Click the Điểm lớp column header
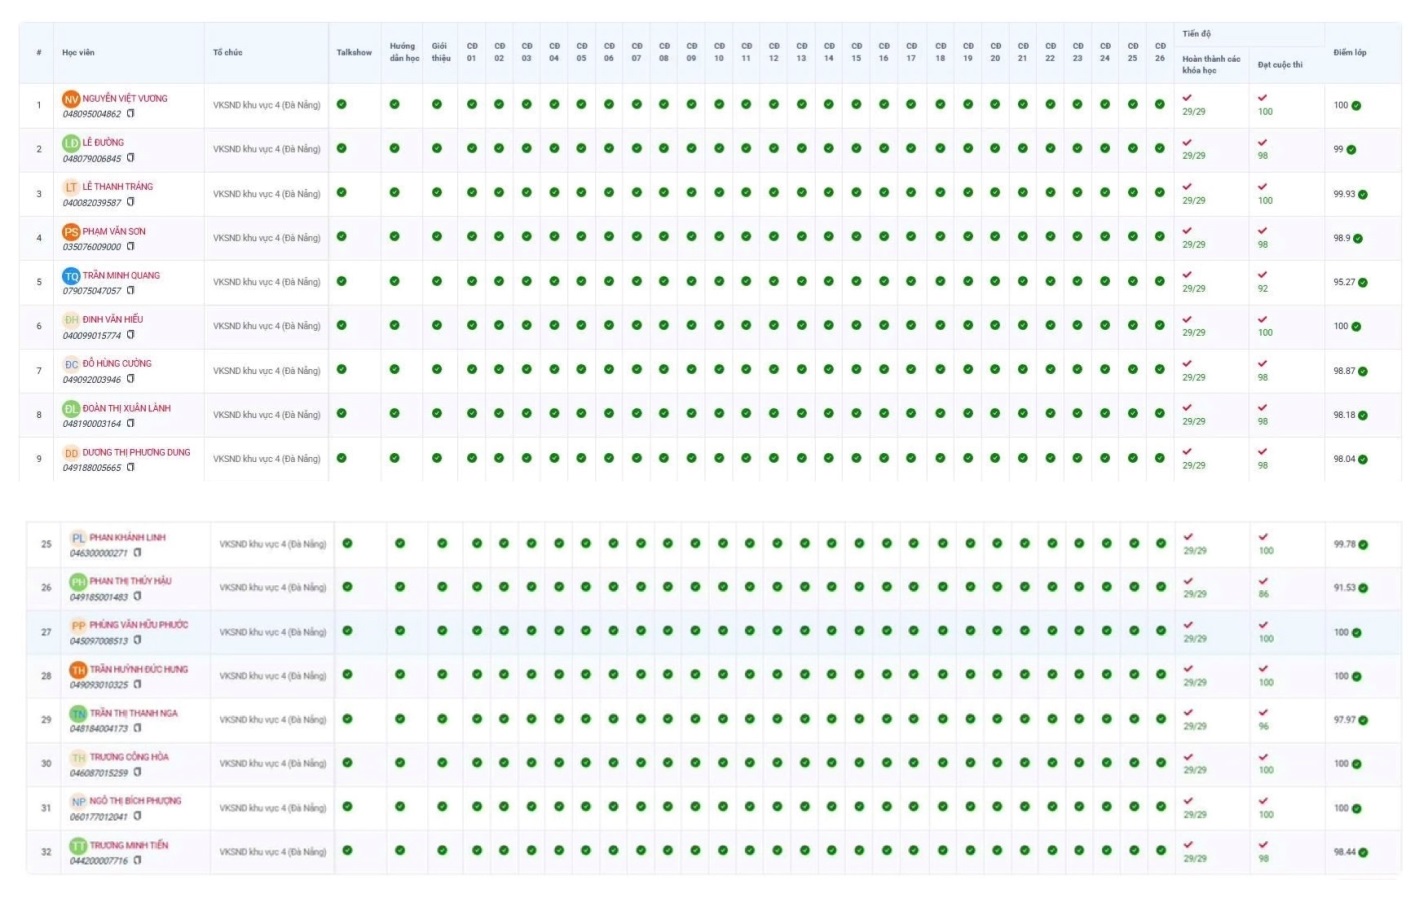This screenshot has width=1428, height=898. [x=1350, y=52]
